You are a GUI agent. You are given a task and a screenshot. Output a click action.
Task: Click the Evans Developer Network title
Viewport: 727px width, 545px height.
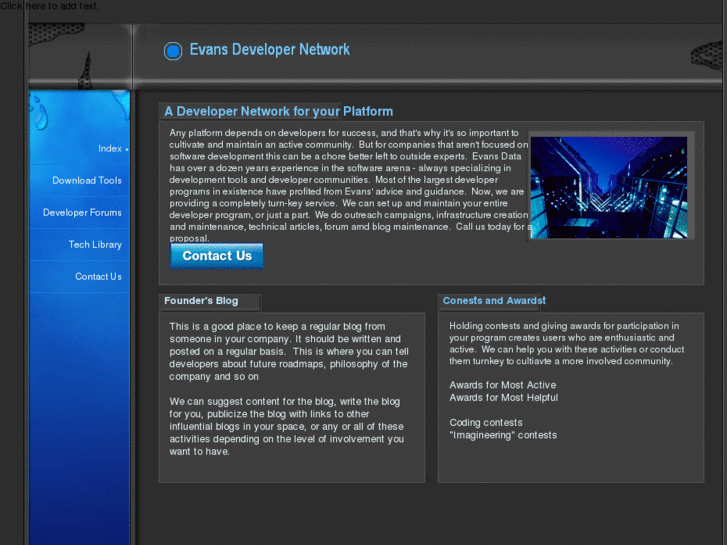coord(269,50)
